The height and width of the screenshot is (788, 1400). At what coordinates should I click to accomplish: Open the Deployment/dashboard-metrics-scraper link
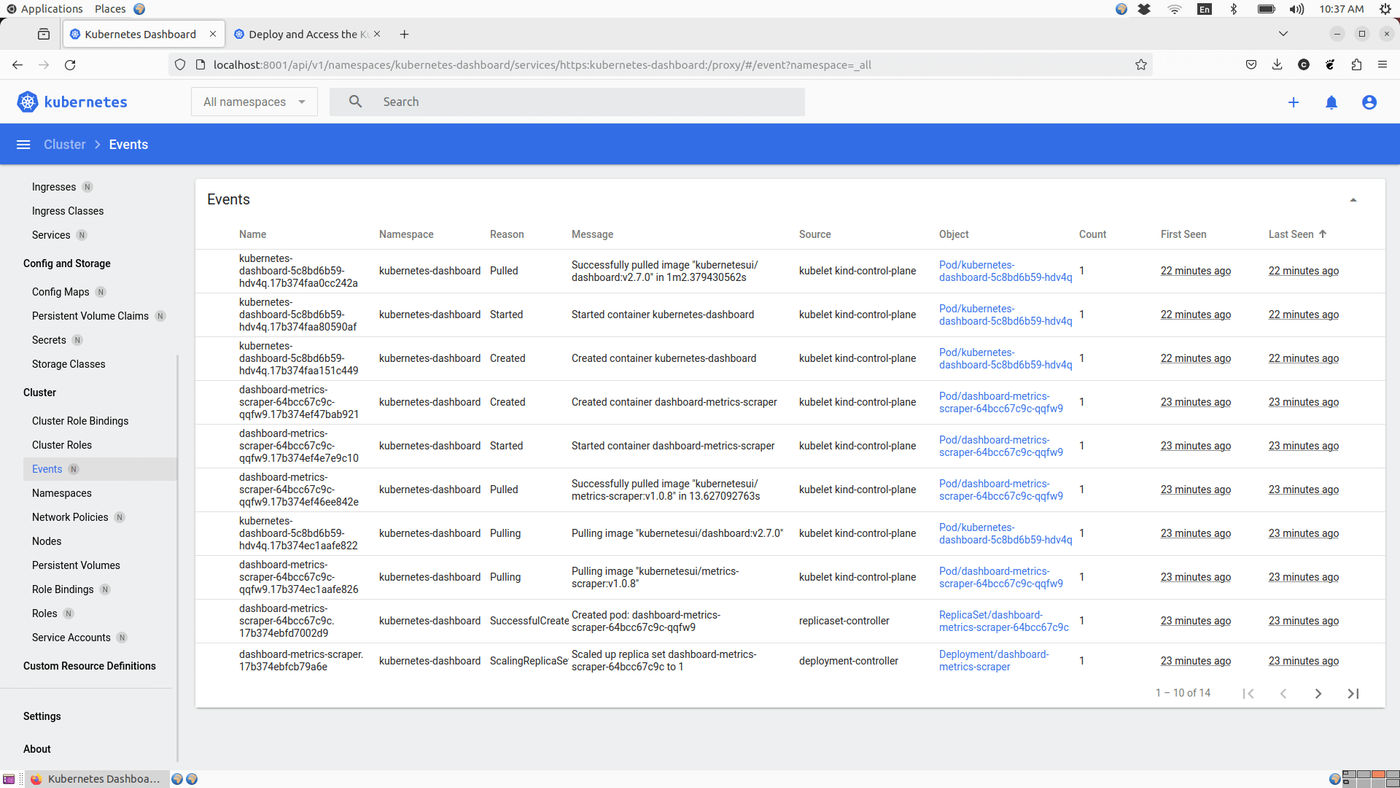pyautogui.click(x=994, y=661)
